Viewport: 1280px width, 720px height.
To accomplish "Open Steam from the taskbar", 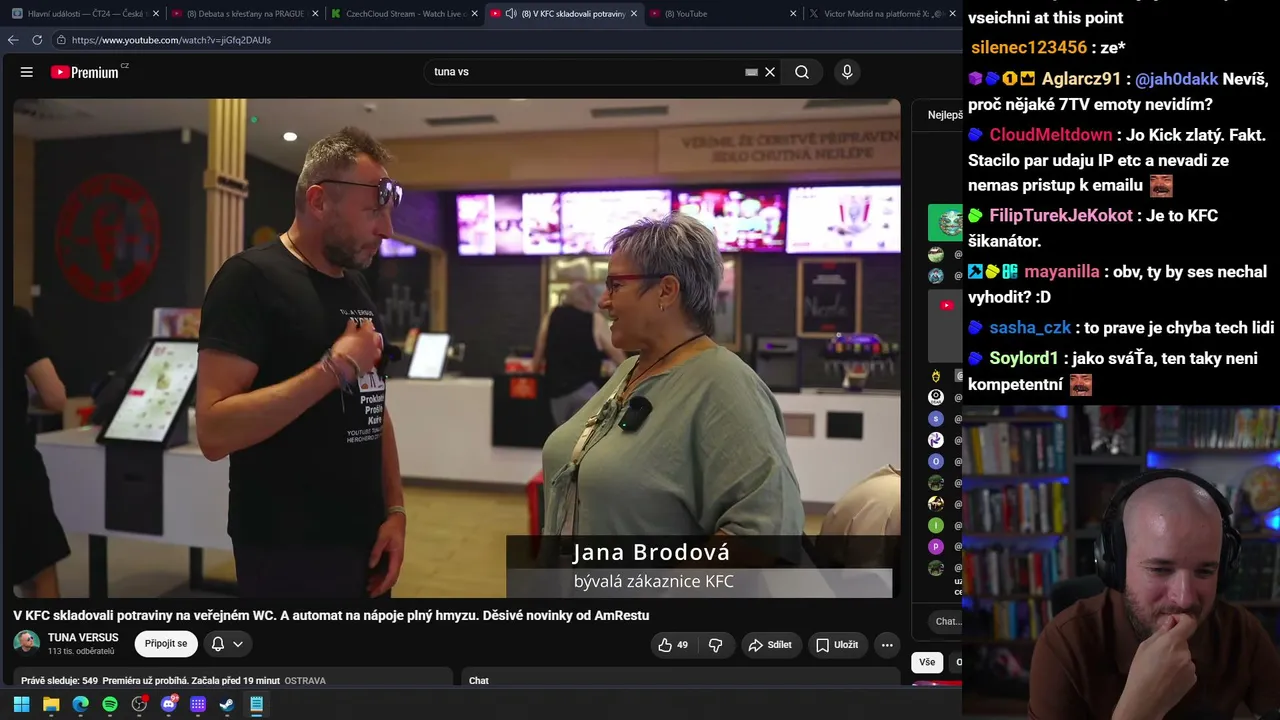I will click(227, 704).
